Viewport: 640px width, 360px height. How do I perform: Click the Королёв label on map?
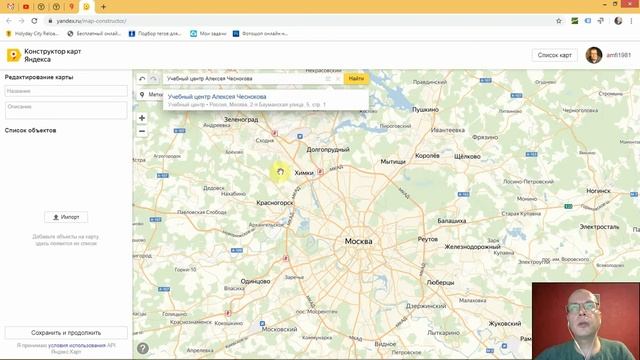[x=427, y=156]
